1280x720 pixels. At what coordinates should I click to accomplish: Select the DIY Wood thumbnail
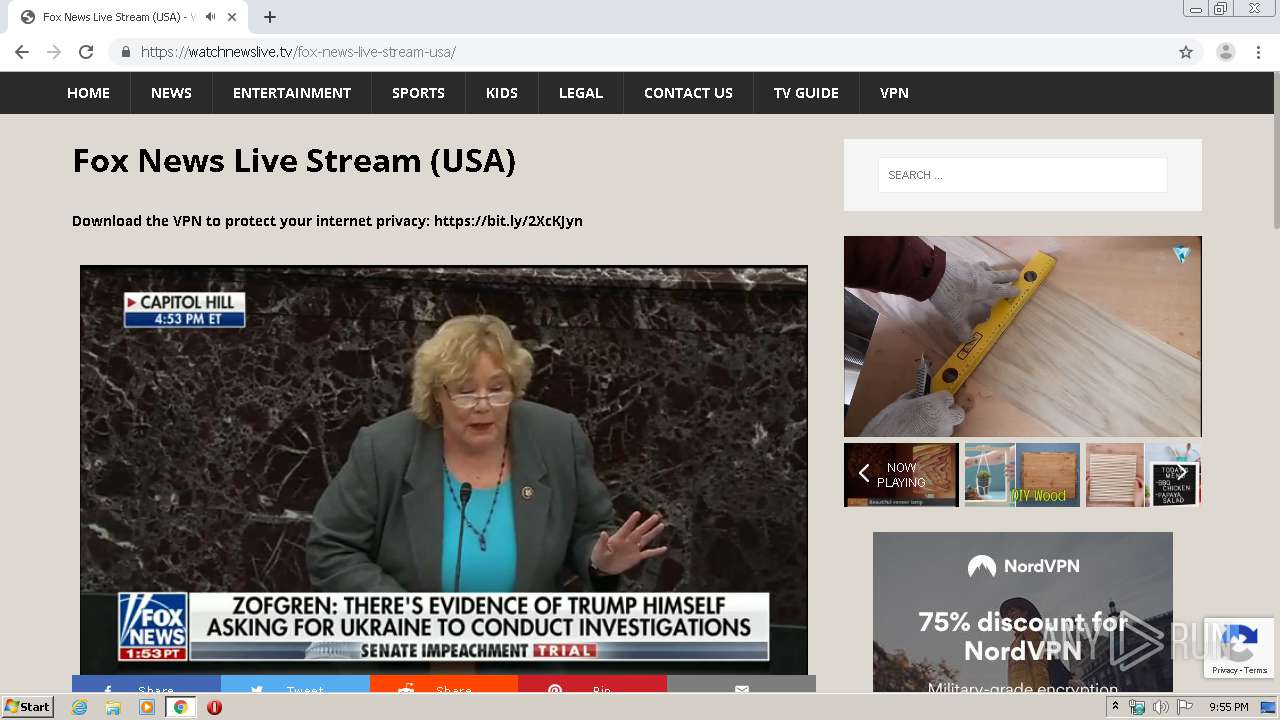click(x=1022, y=475)
